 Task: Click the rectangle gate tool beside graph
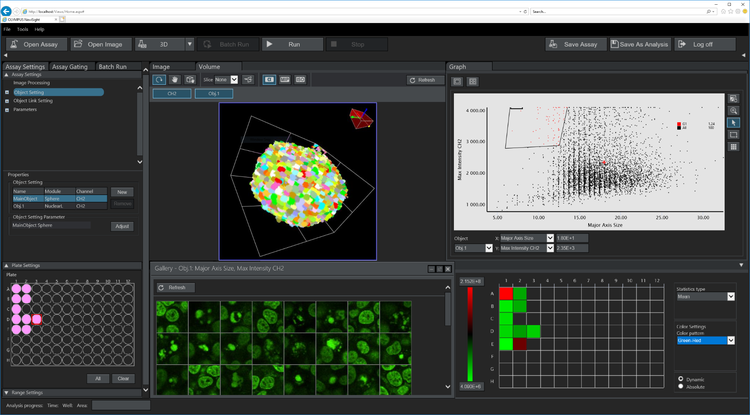pos(733,135)
